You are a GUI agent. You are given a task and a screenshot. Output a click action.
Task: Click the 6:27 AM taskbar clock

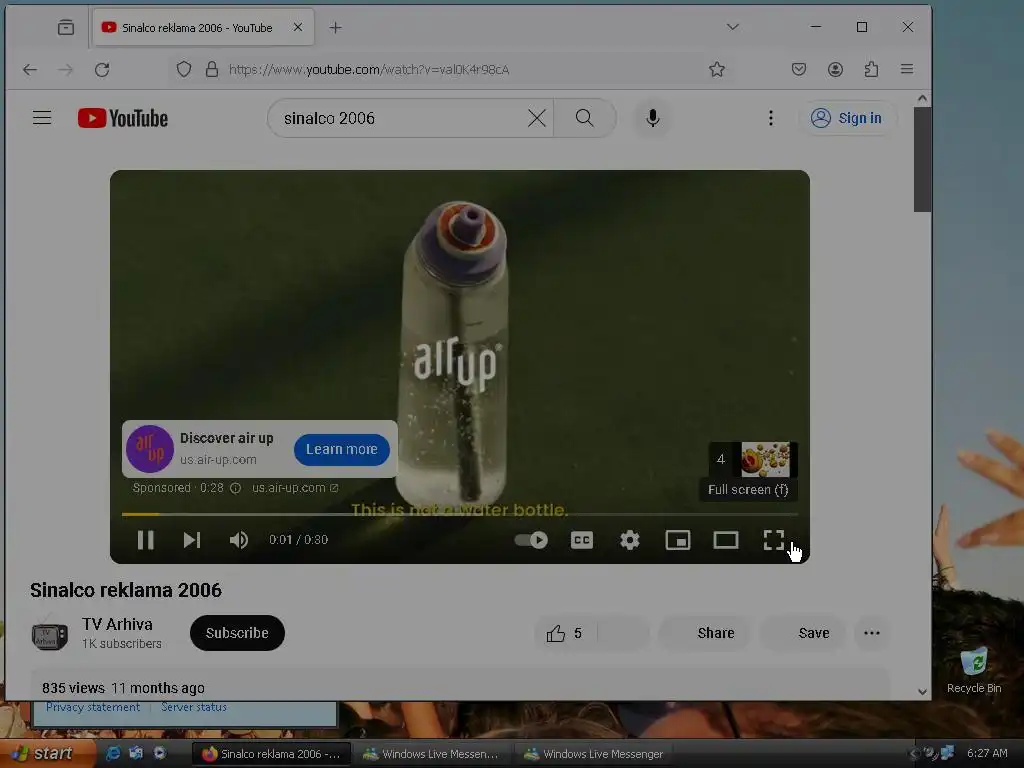[987, 753]
